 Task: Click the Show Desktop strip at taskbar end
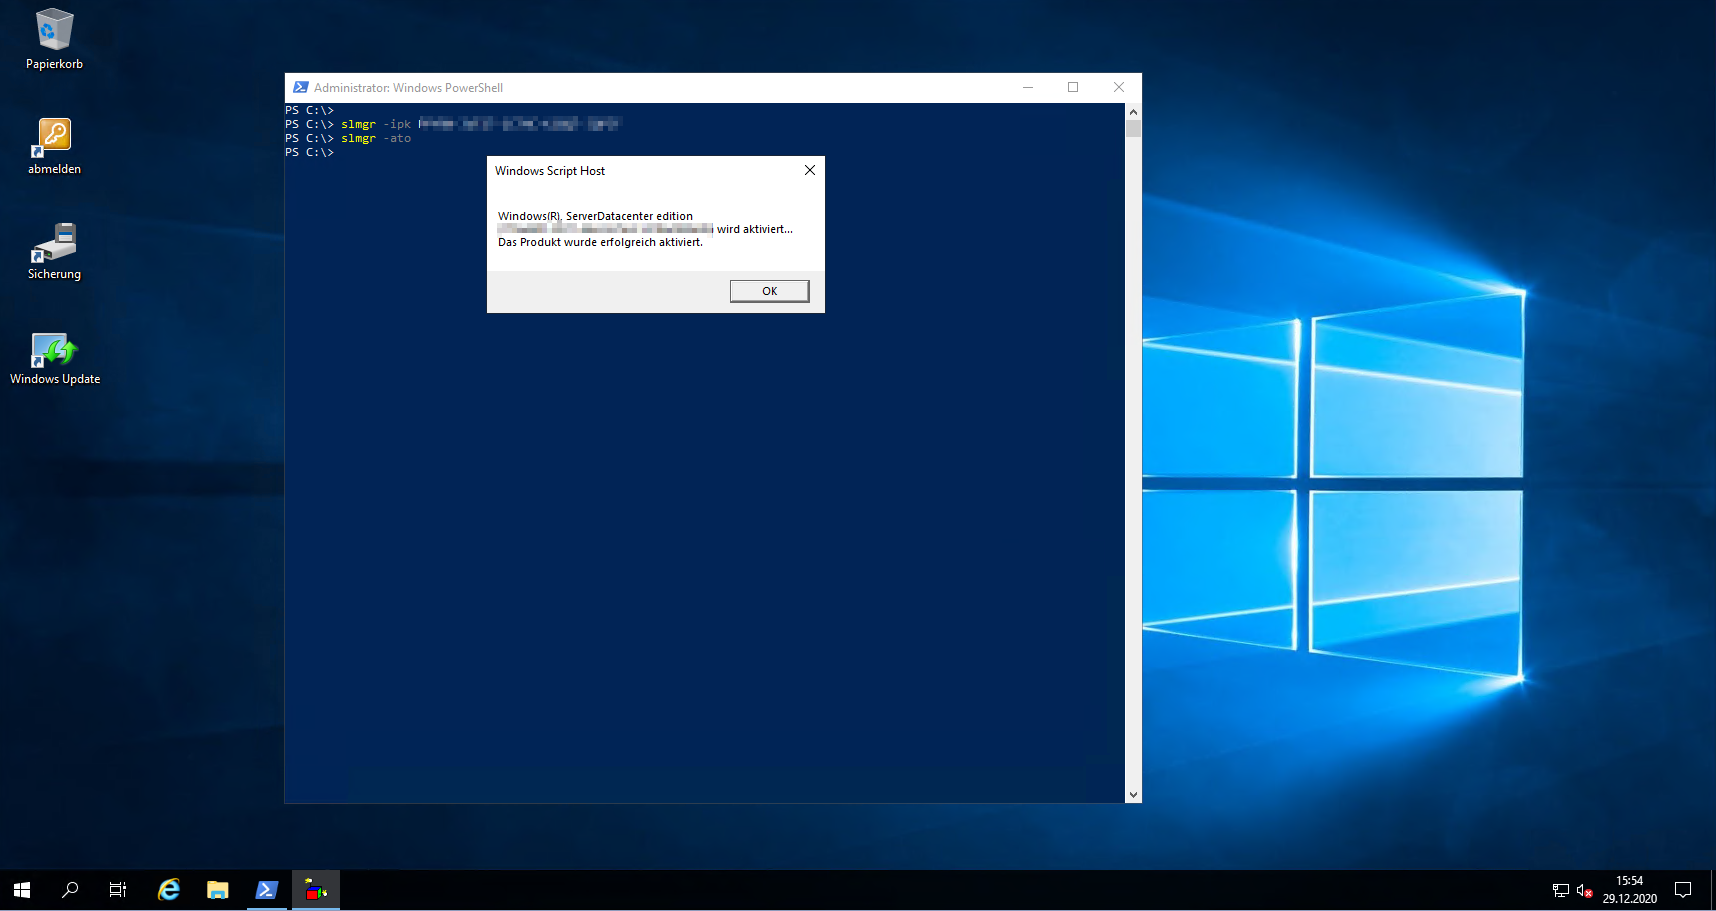[x=1712, y=890]
